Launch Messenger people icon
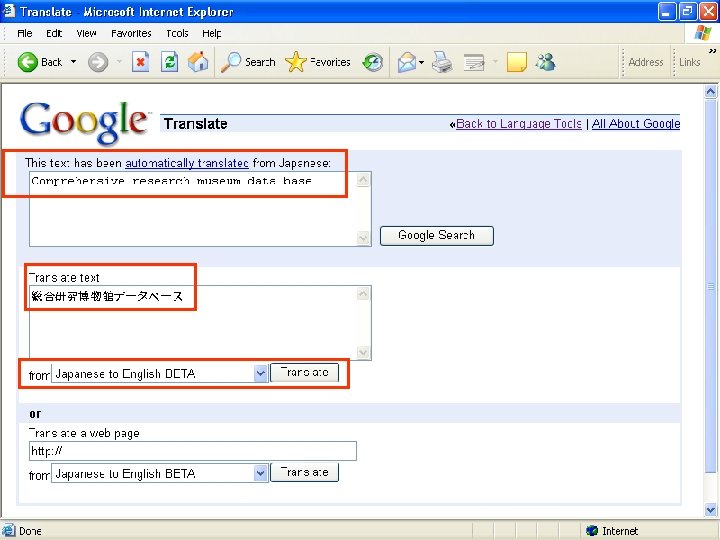 tap(546, 62)
